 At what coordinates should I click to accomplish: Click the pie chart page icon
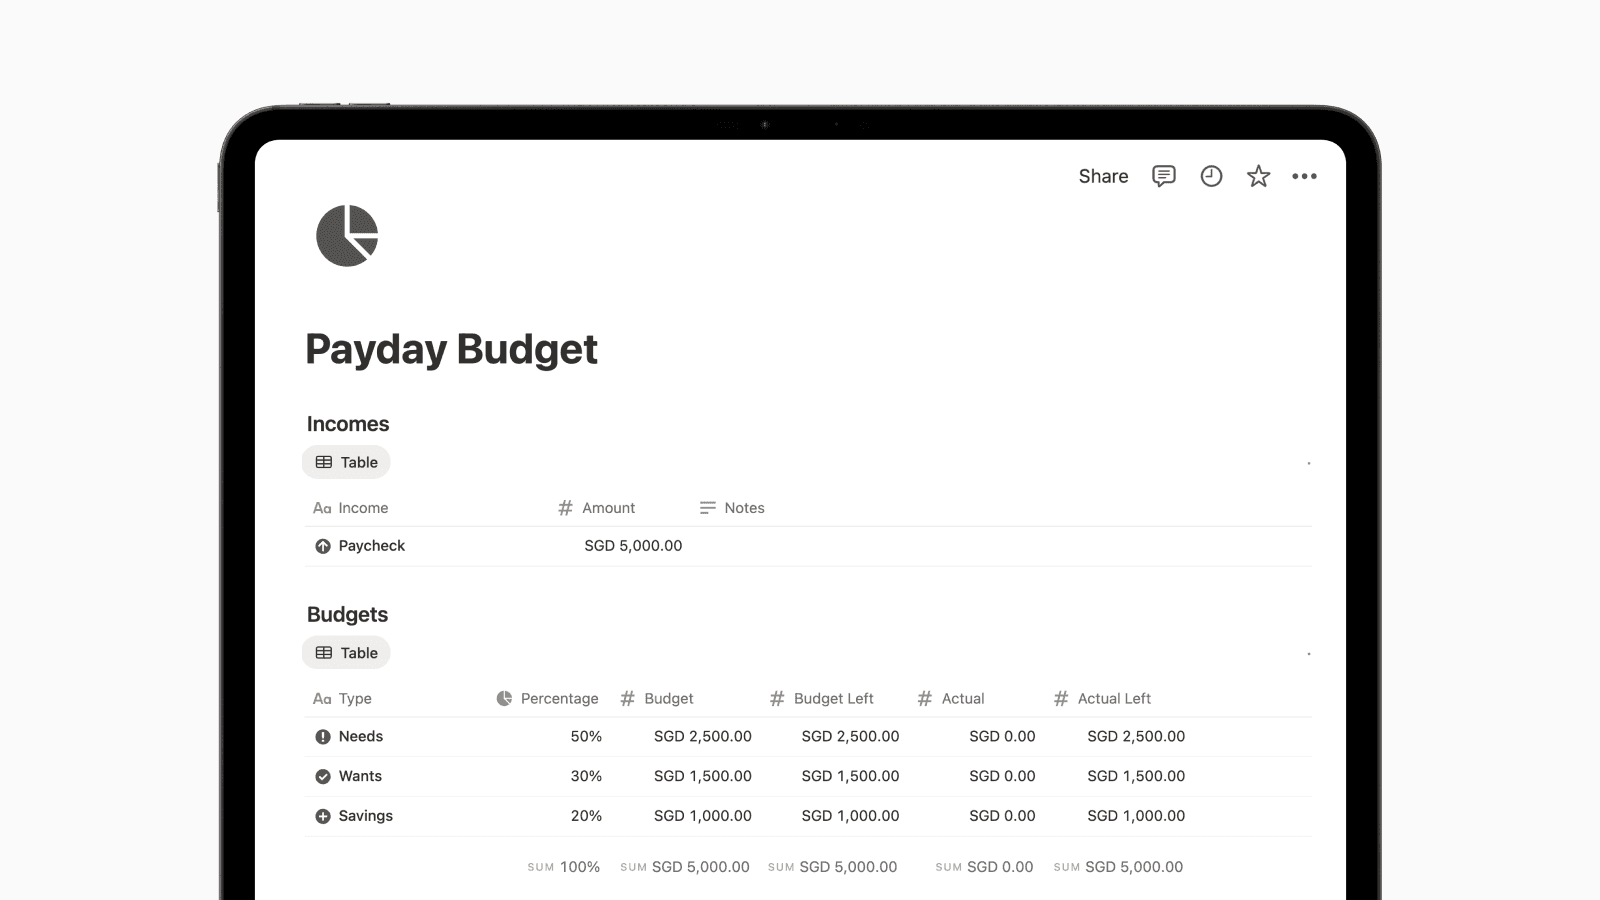pyautogui.click(x=347, y=236)
